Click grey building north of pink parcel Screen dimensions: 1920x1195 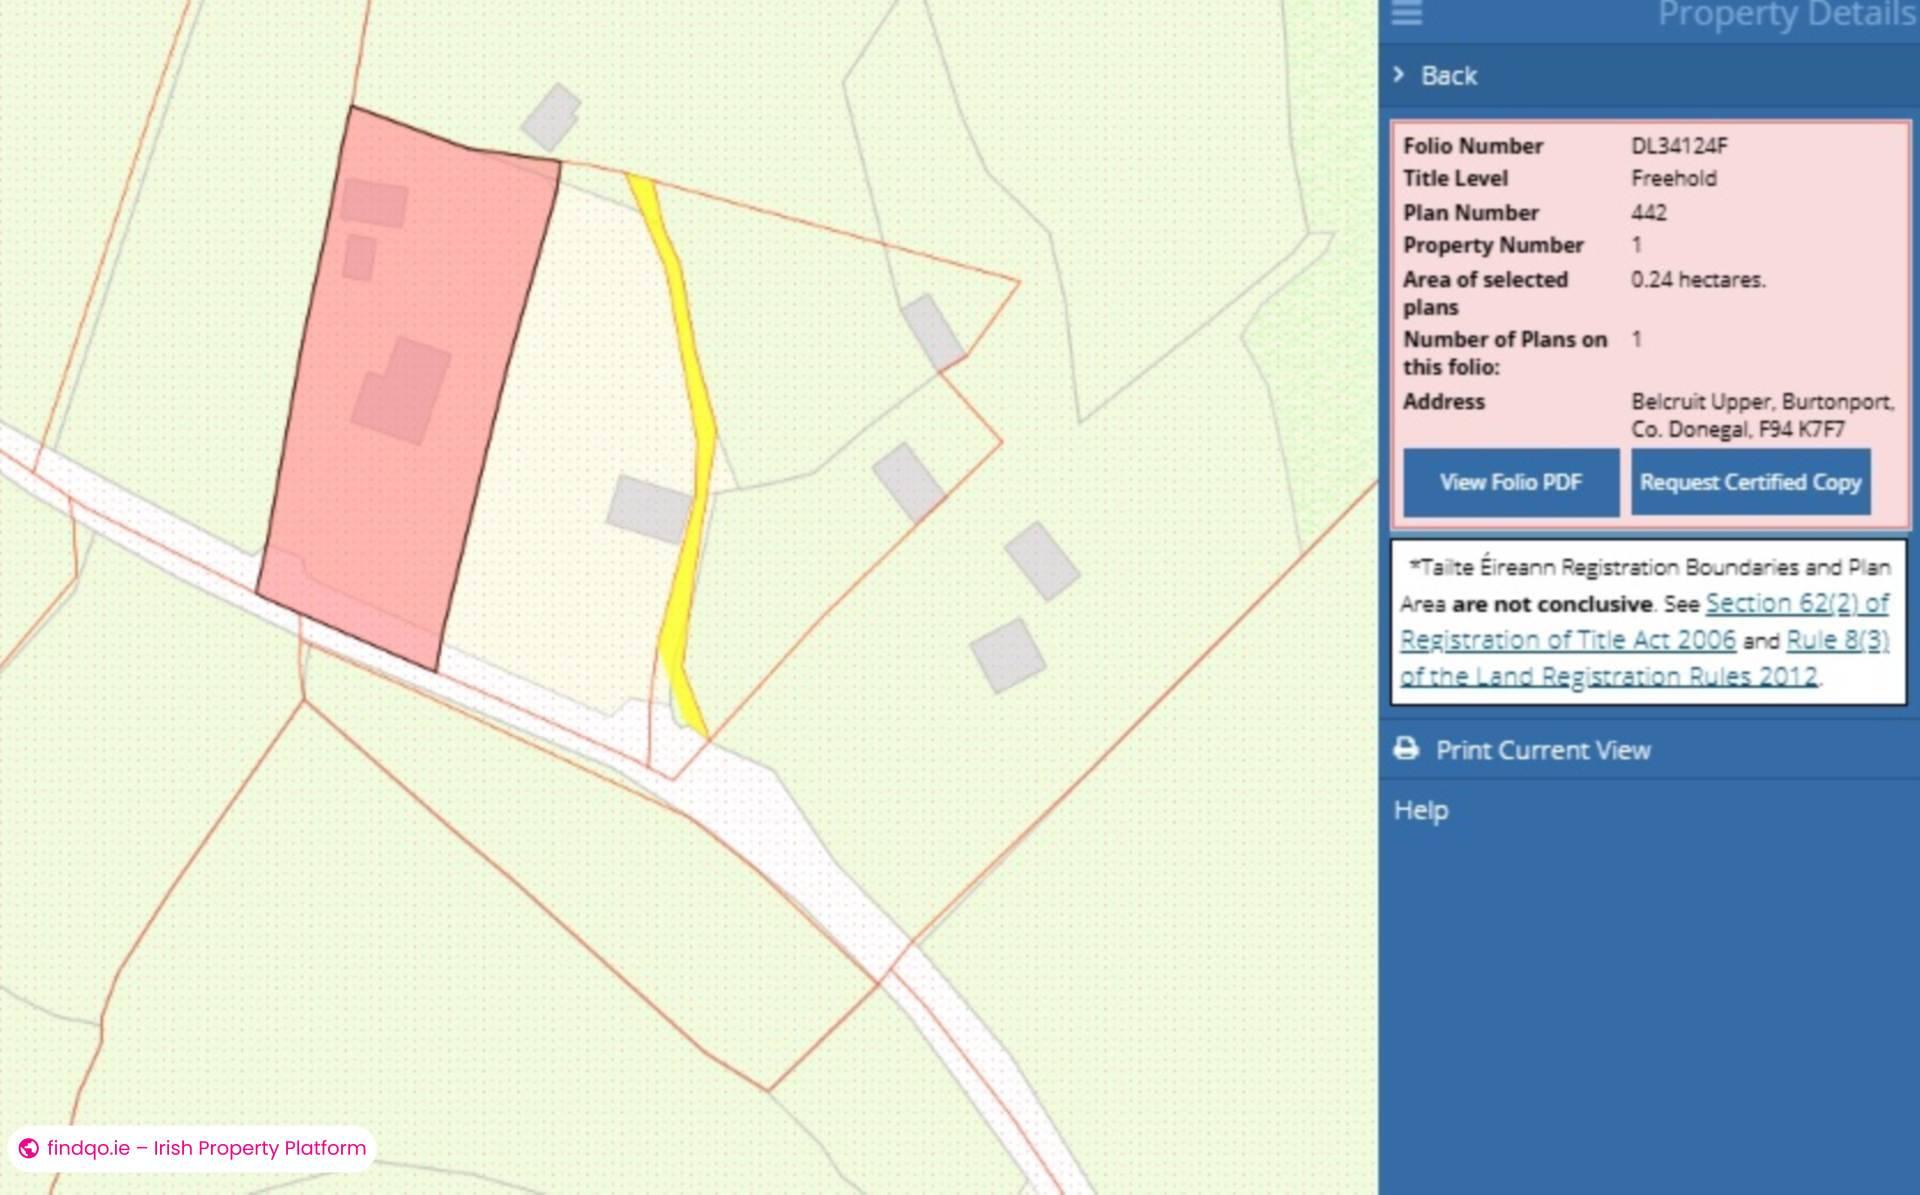[551, 117]
